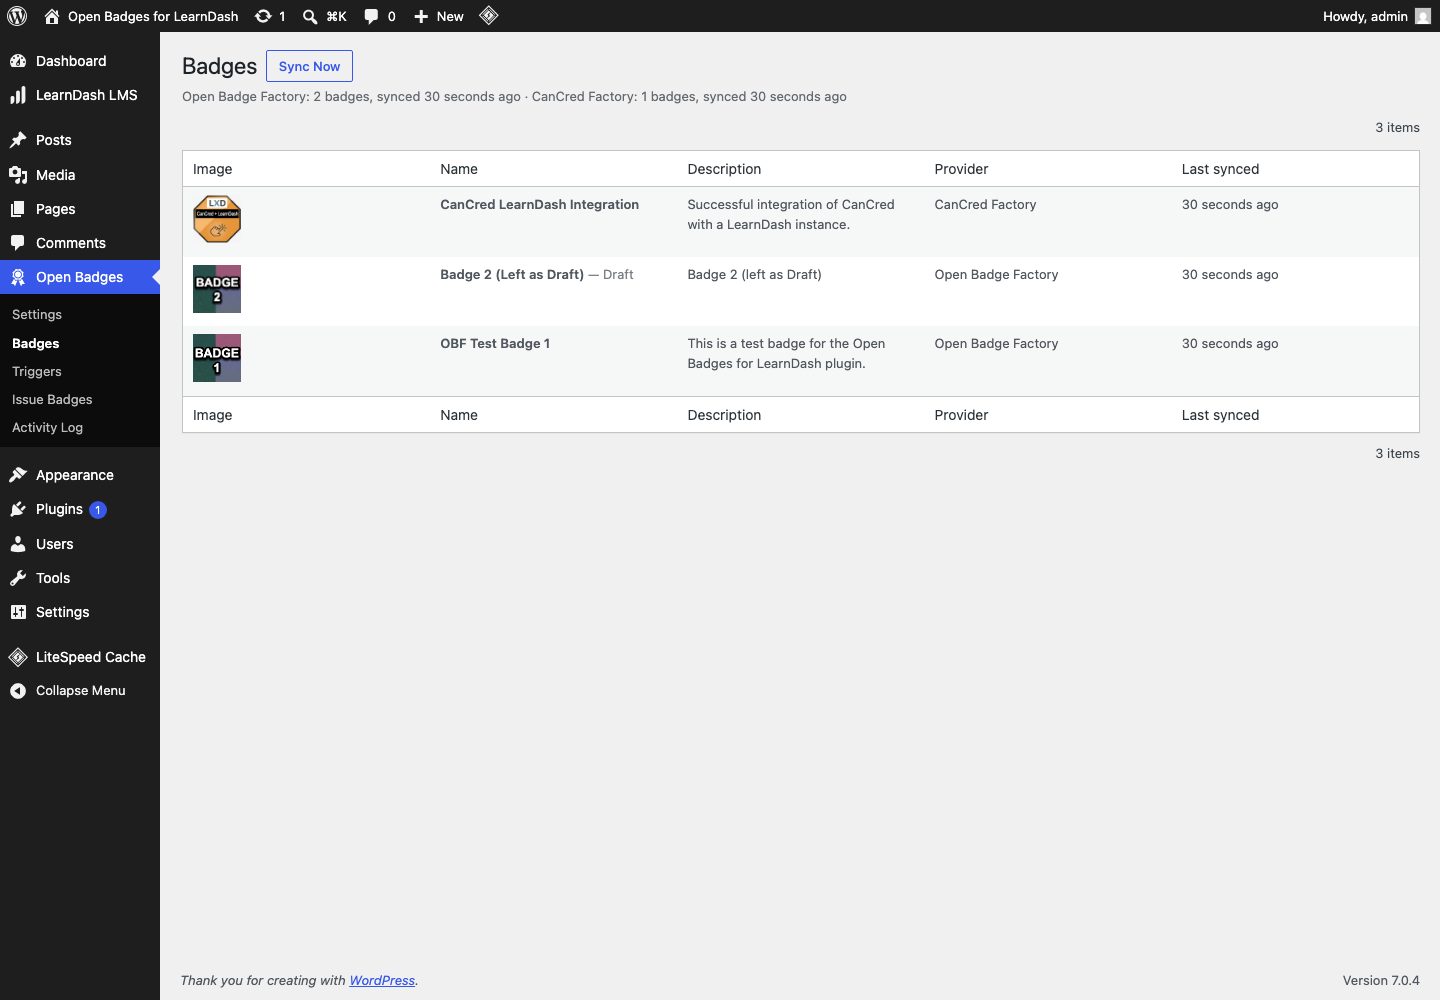Open Plugins in the sidebar

click(80, 509)
